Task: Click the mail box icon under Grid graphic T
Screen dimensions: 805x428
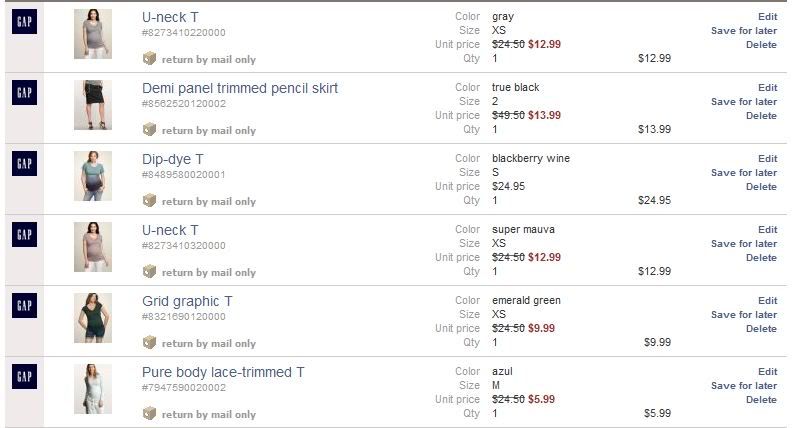Action: (150, 343)
